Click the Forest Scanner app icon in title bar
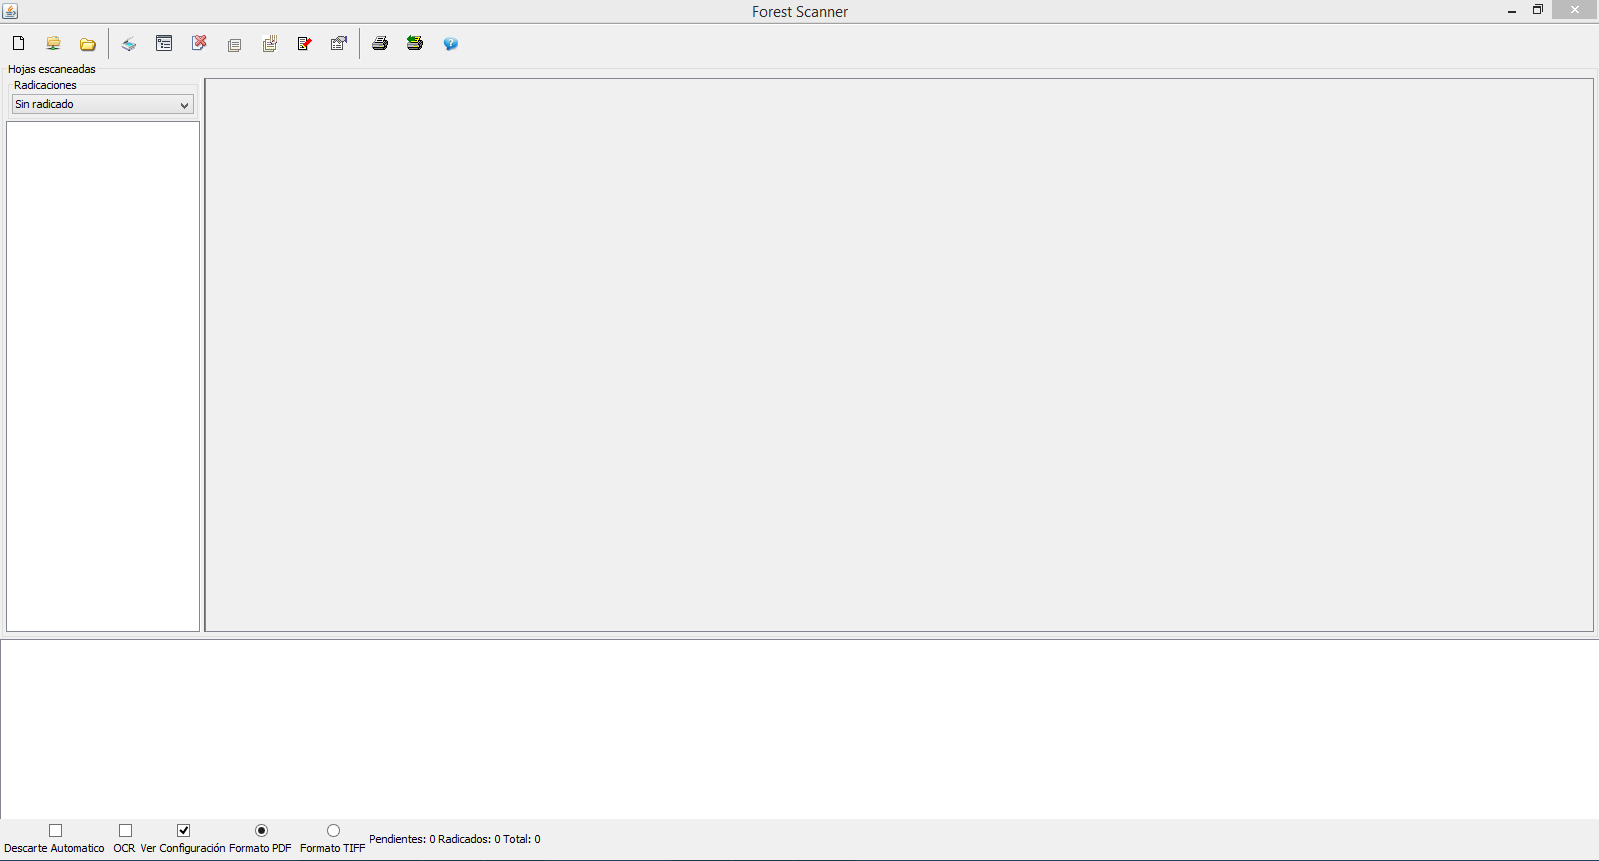 [10, 11]
